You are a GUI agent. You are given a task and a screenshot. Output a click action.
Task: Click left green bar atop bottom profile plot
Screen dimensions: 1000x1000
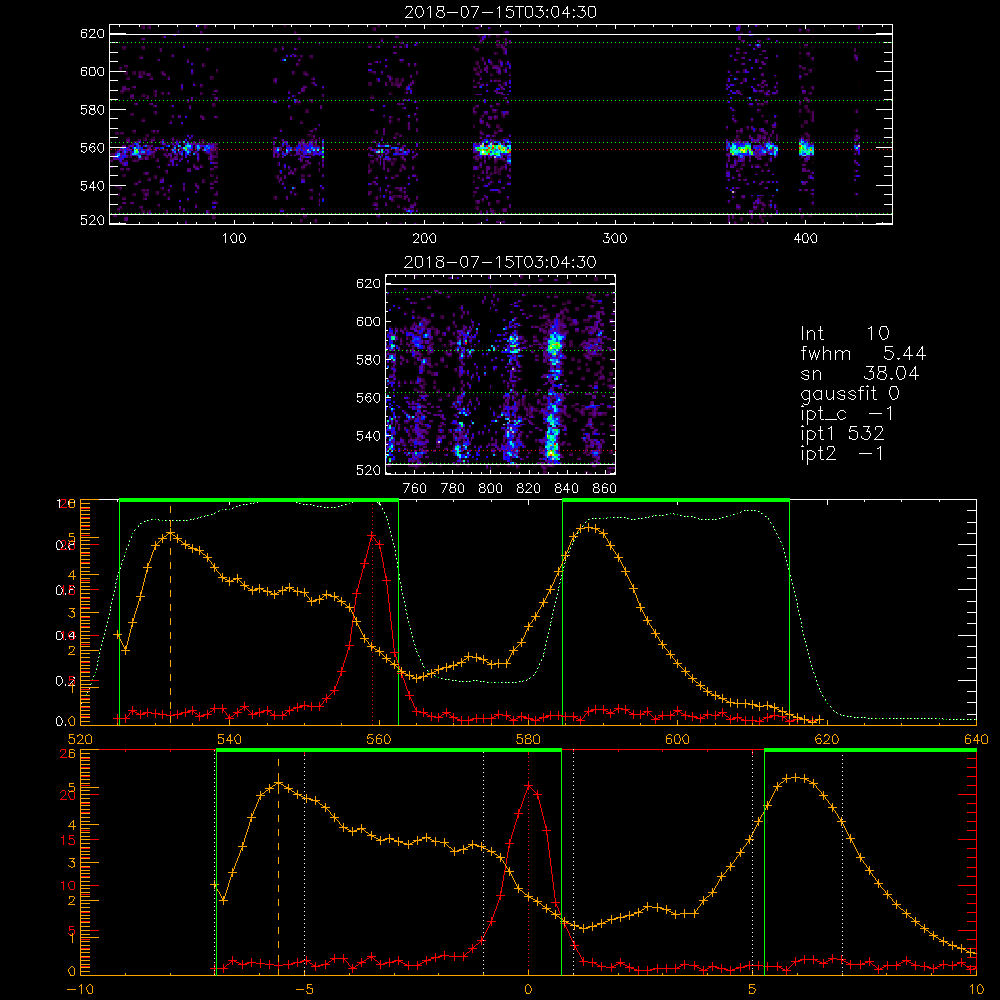tap(388, 750)
